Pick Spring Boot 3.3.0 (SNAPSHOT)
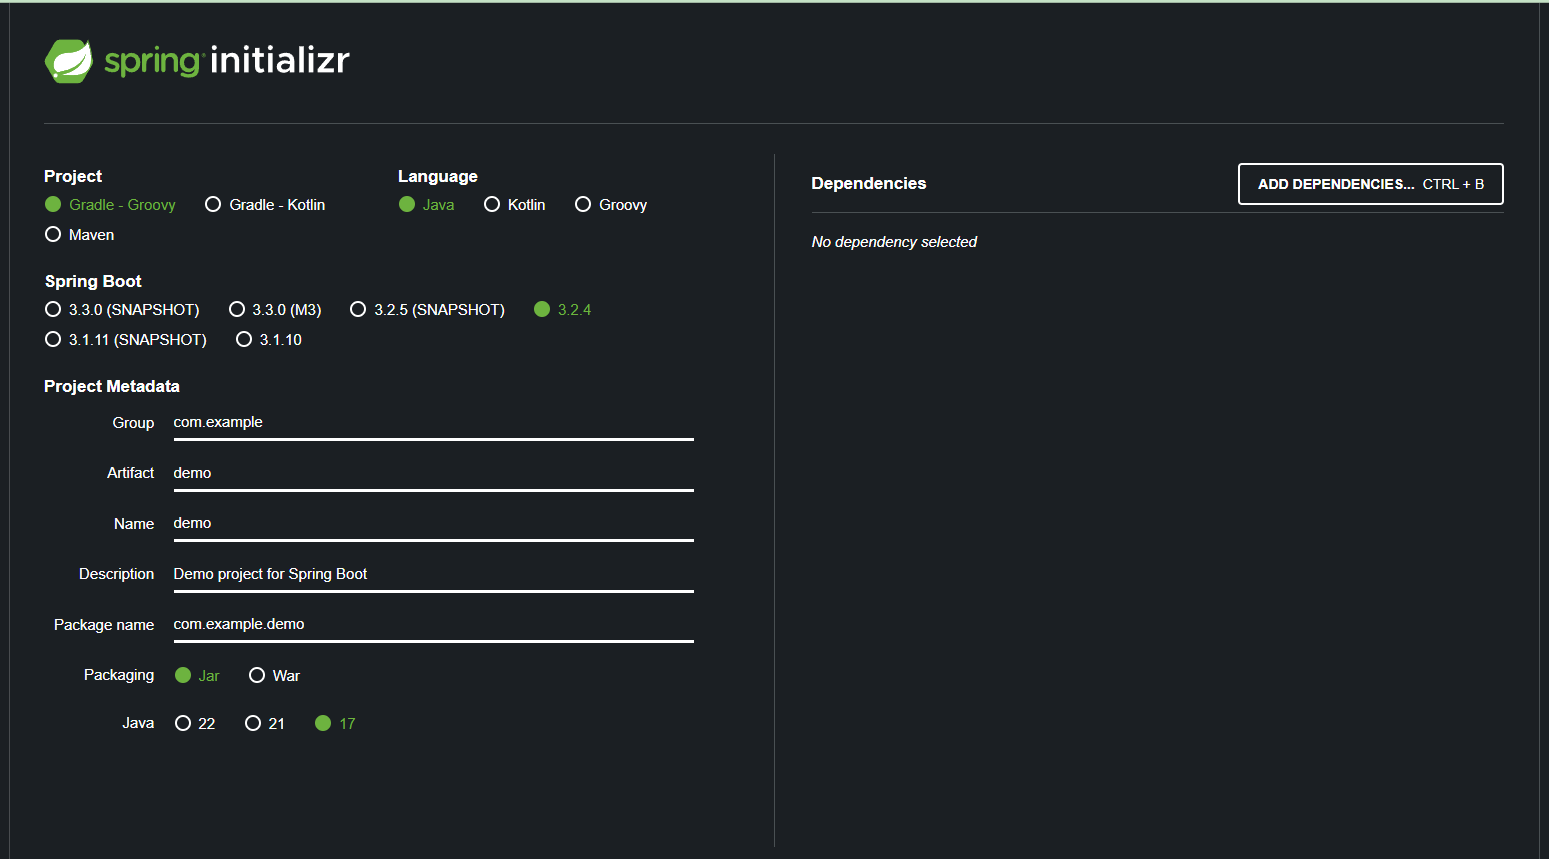 (122, 309)
